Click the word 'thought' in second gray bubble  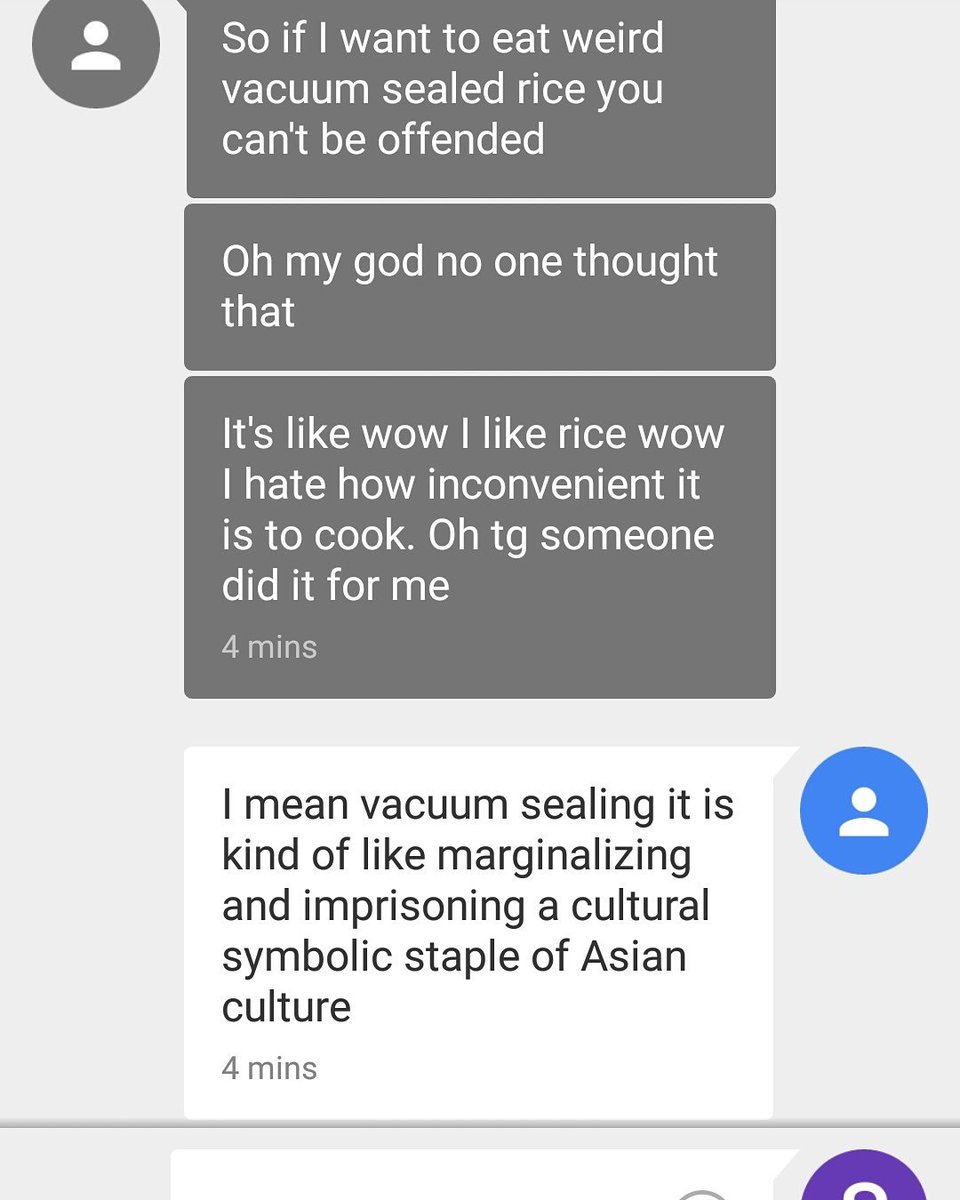pyautogui.click(x=646, y=263)
